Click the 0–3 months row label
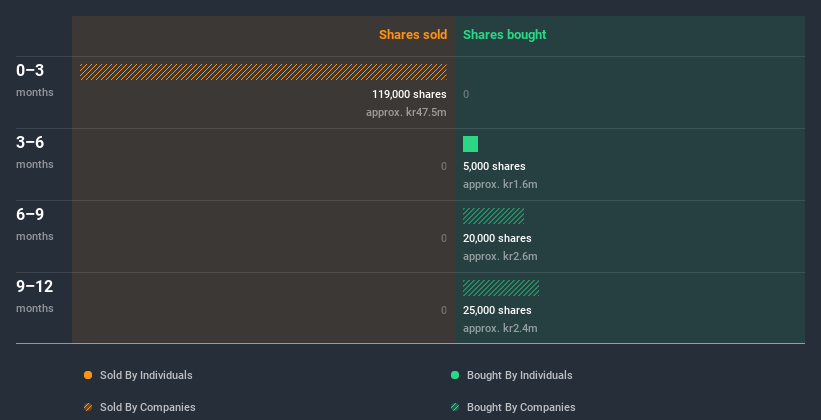This screenshot has width=821, height=420. pyautogui.click(x=35, y=80)
